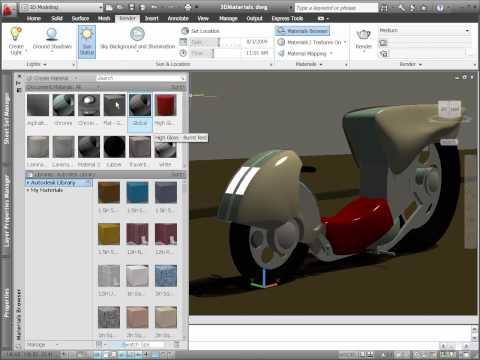
Task: Click the material search field
Action: point(140,78)
